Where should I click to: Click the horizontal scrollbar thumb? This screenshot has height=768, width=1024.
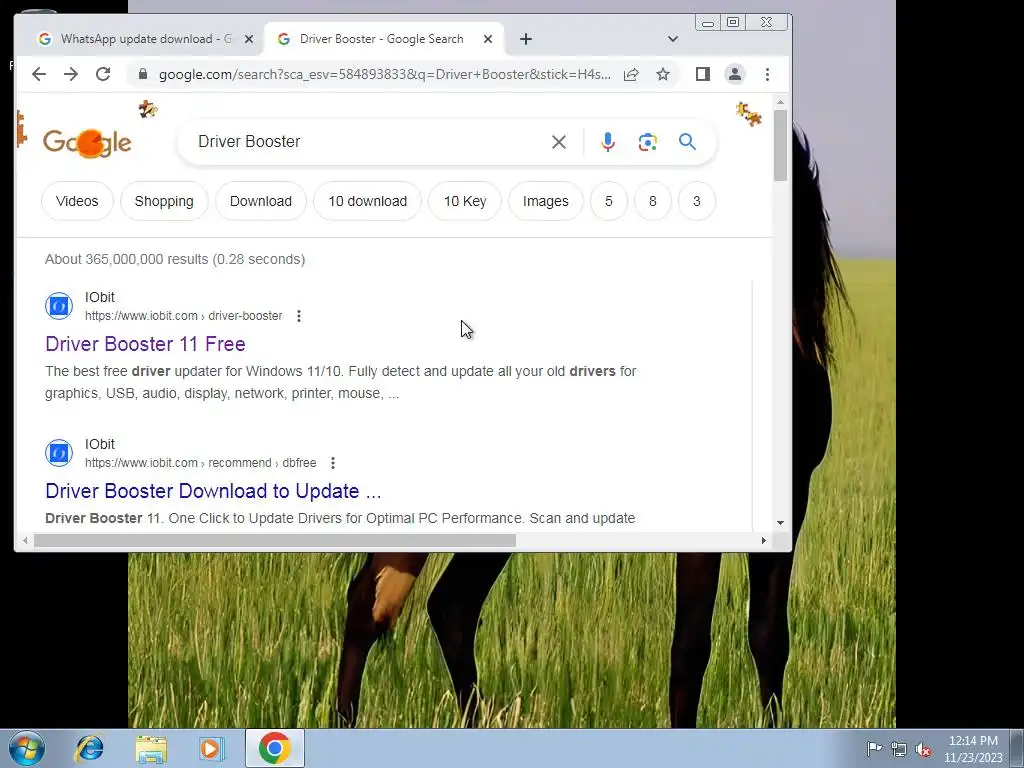click(x=275, y=541)
